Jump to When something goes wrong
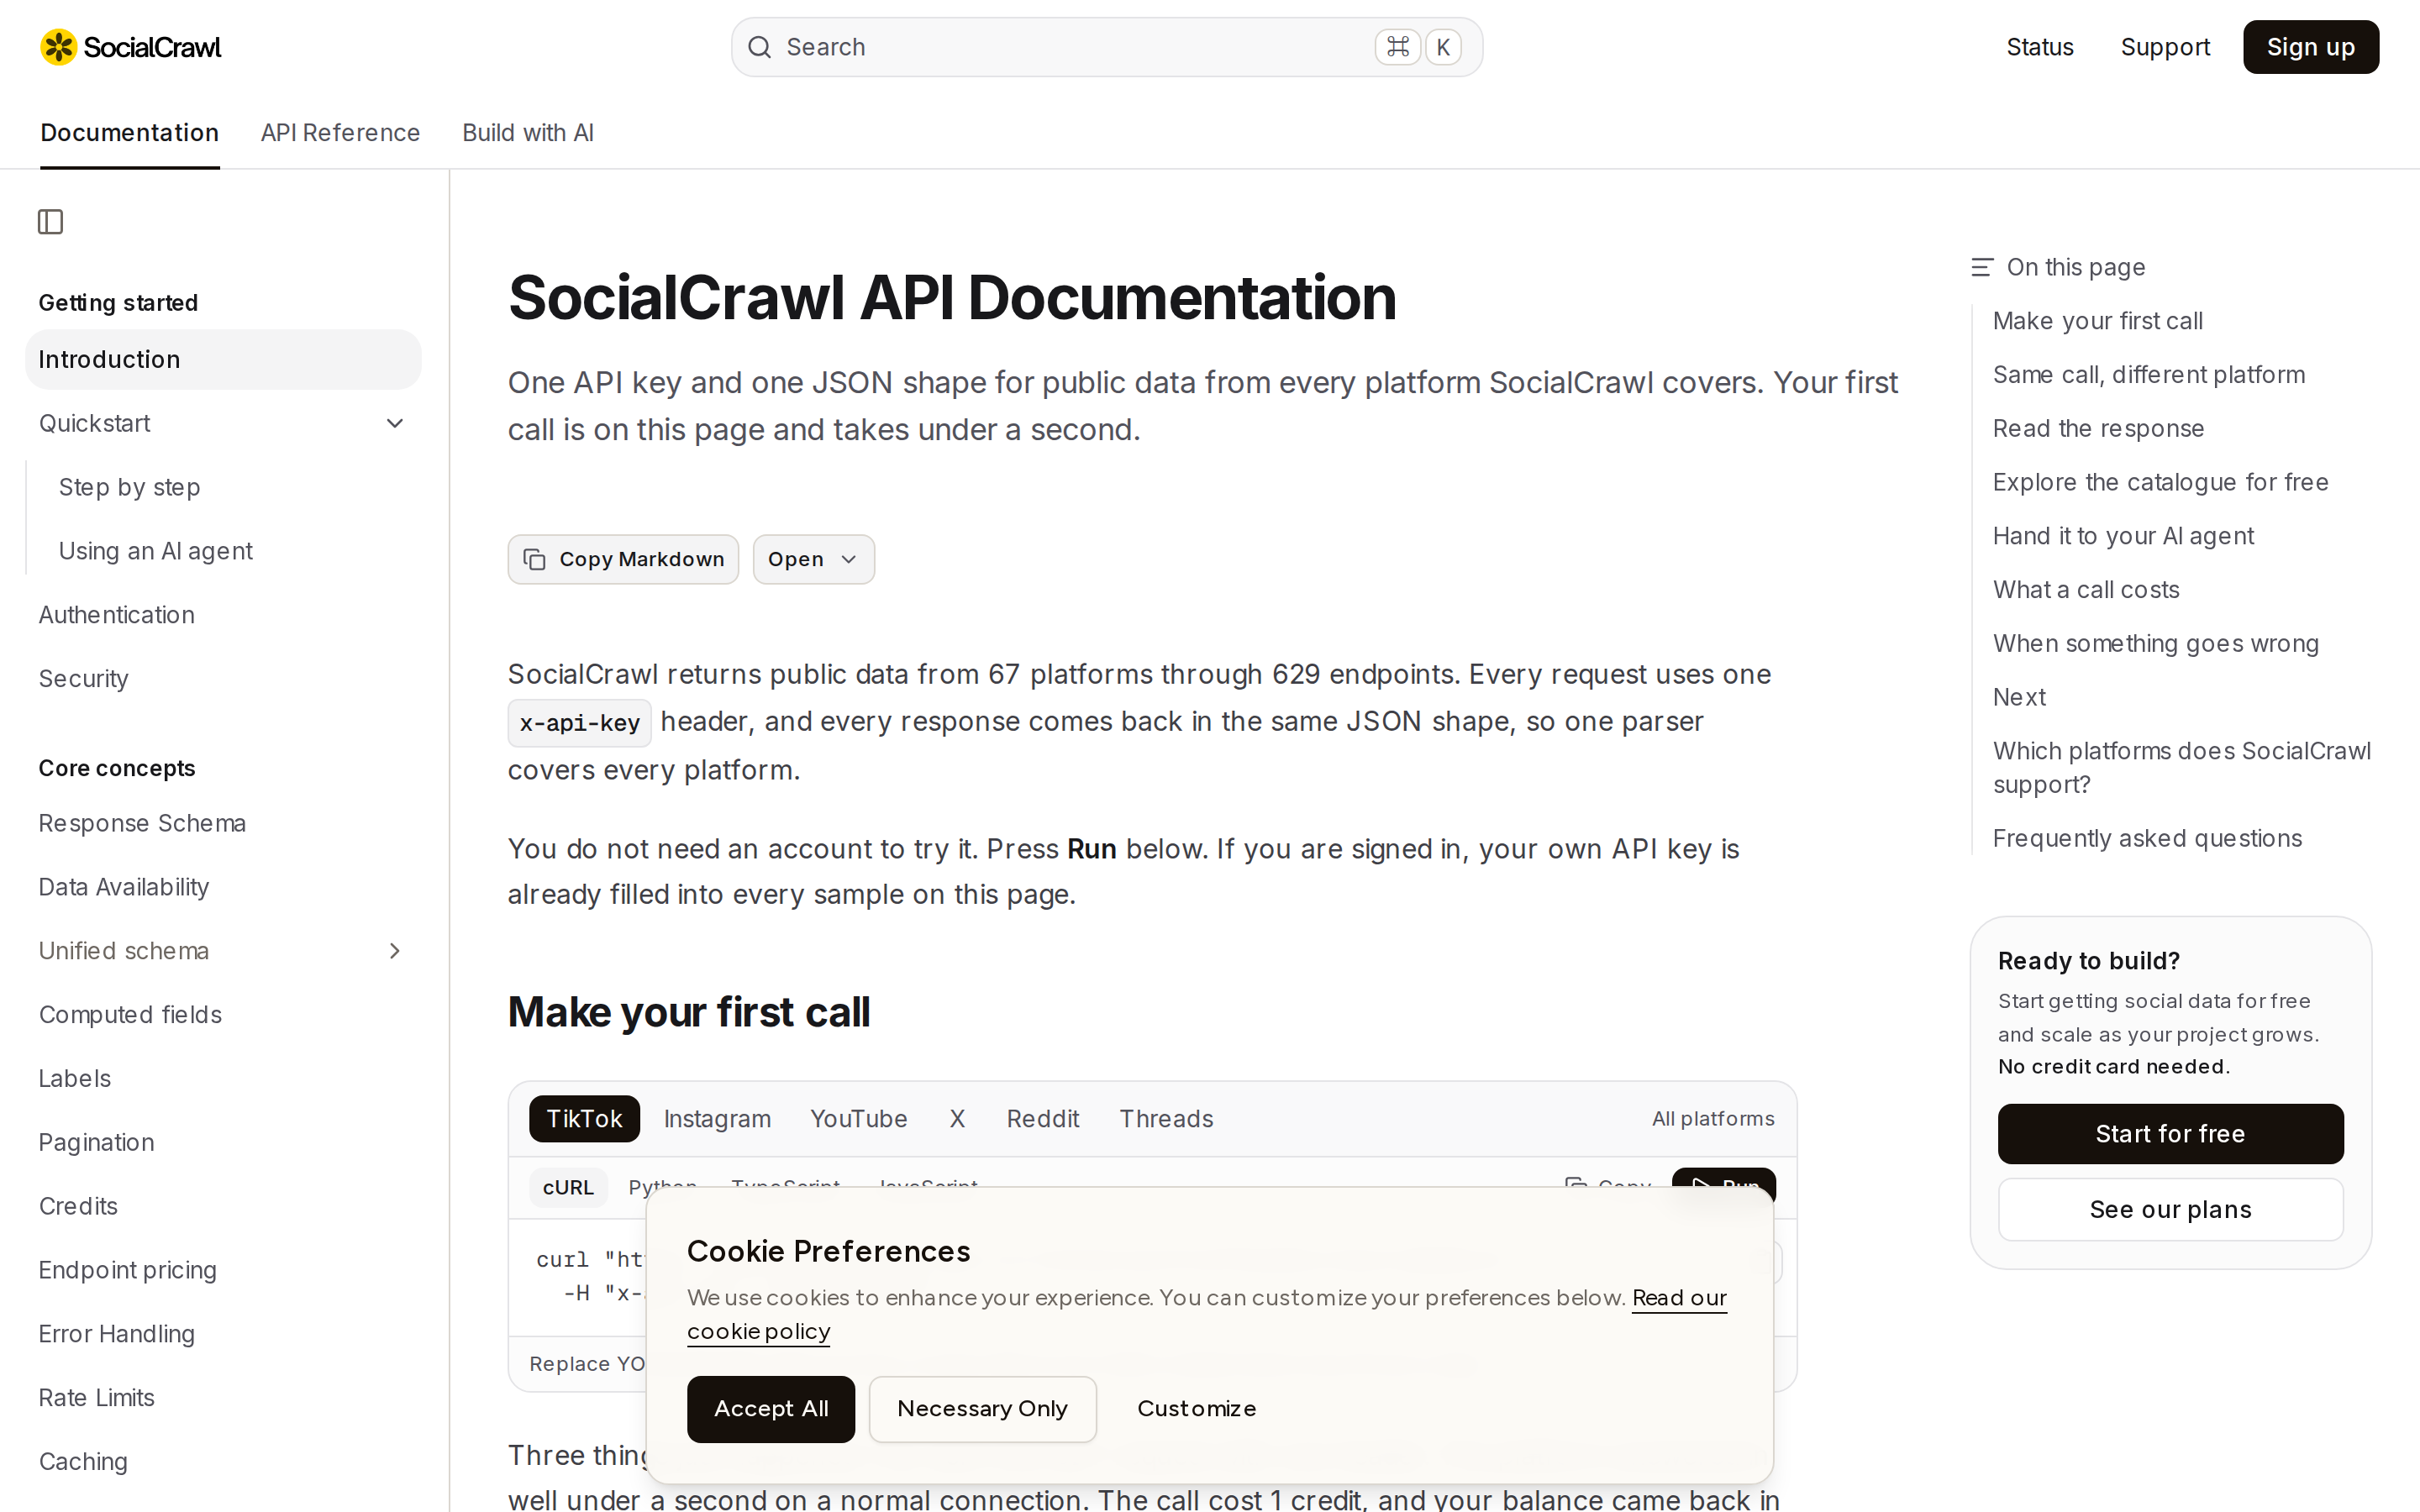2420x1512 pixels. (2155, 644)
